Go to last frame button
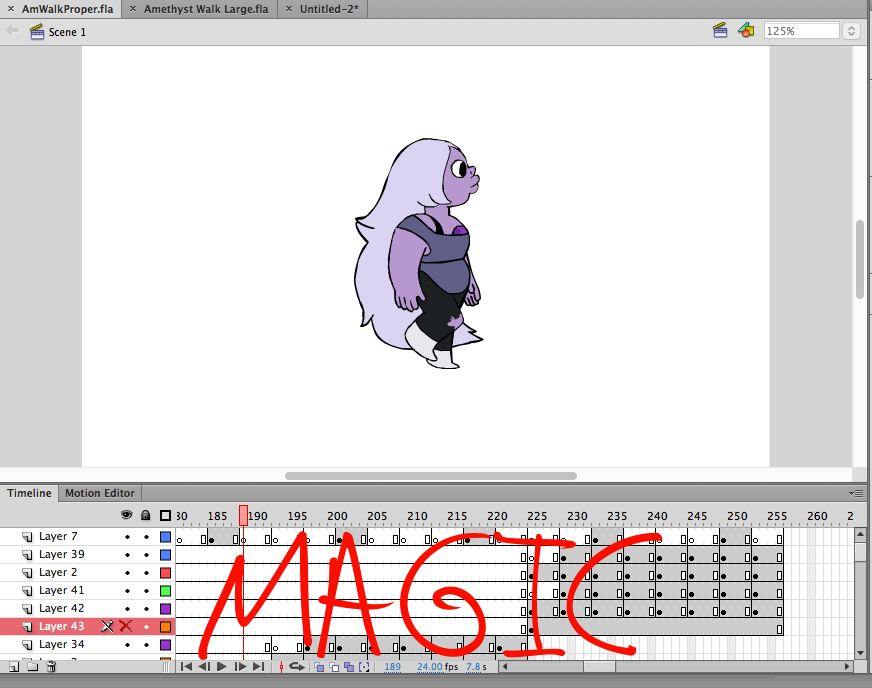The image size is (872, 688). coord(258,666)
